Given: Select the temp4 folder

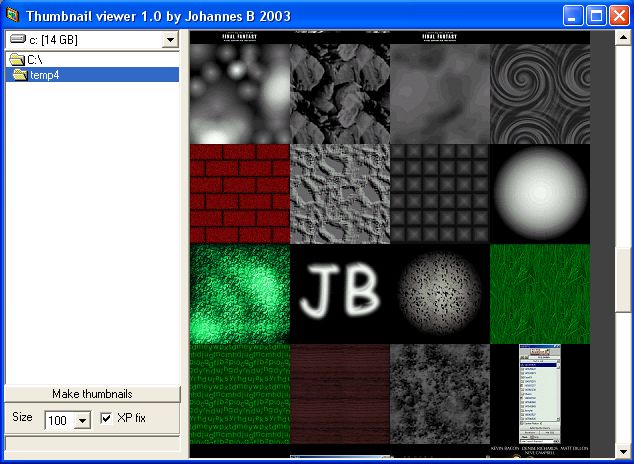Looking at the screenshot, I should pyautogui.click(x=44, y=75).
